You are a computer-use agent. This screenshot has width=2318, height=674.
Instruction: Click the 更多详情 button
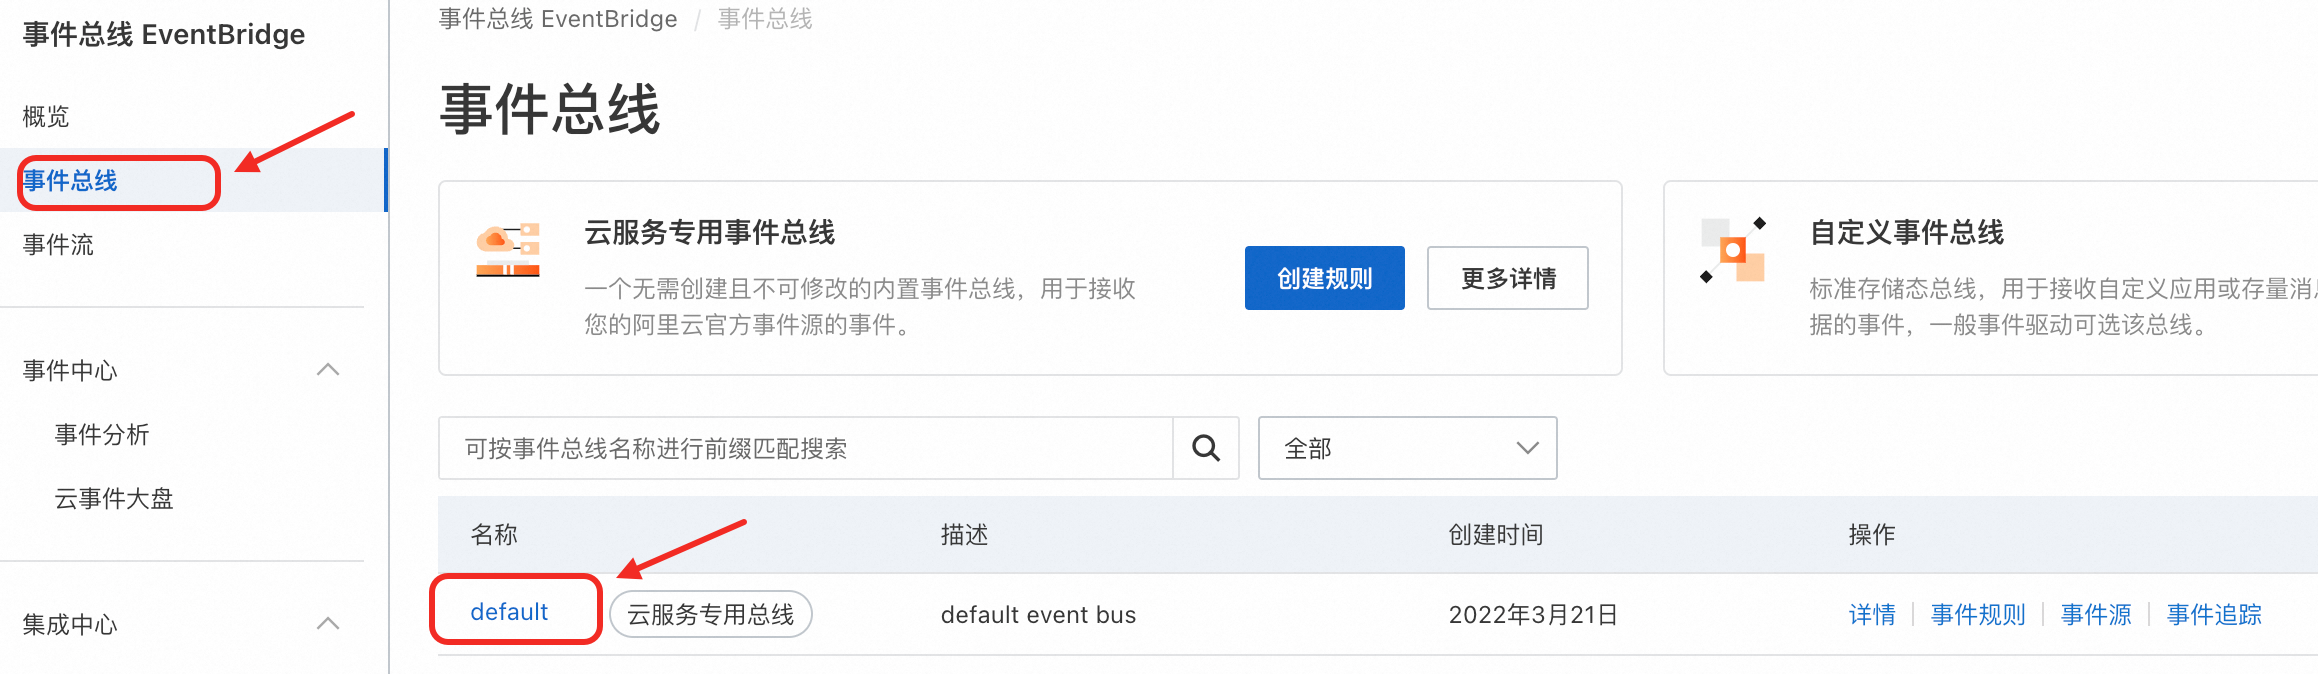(1508, 278)
